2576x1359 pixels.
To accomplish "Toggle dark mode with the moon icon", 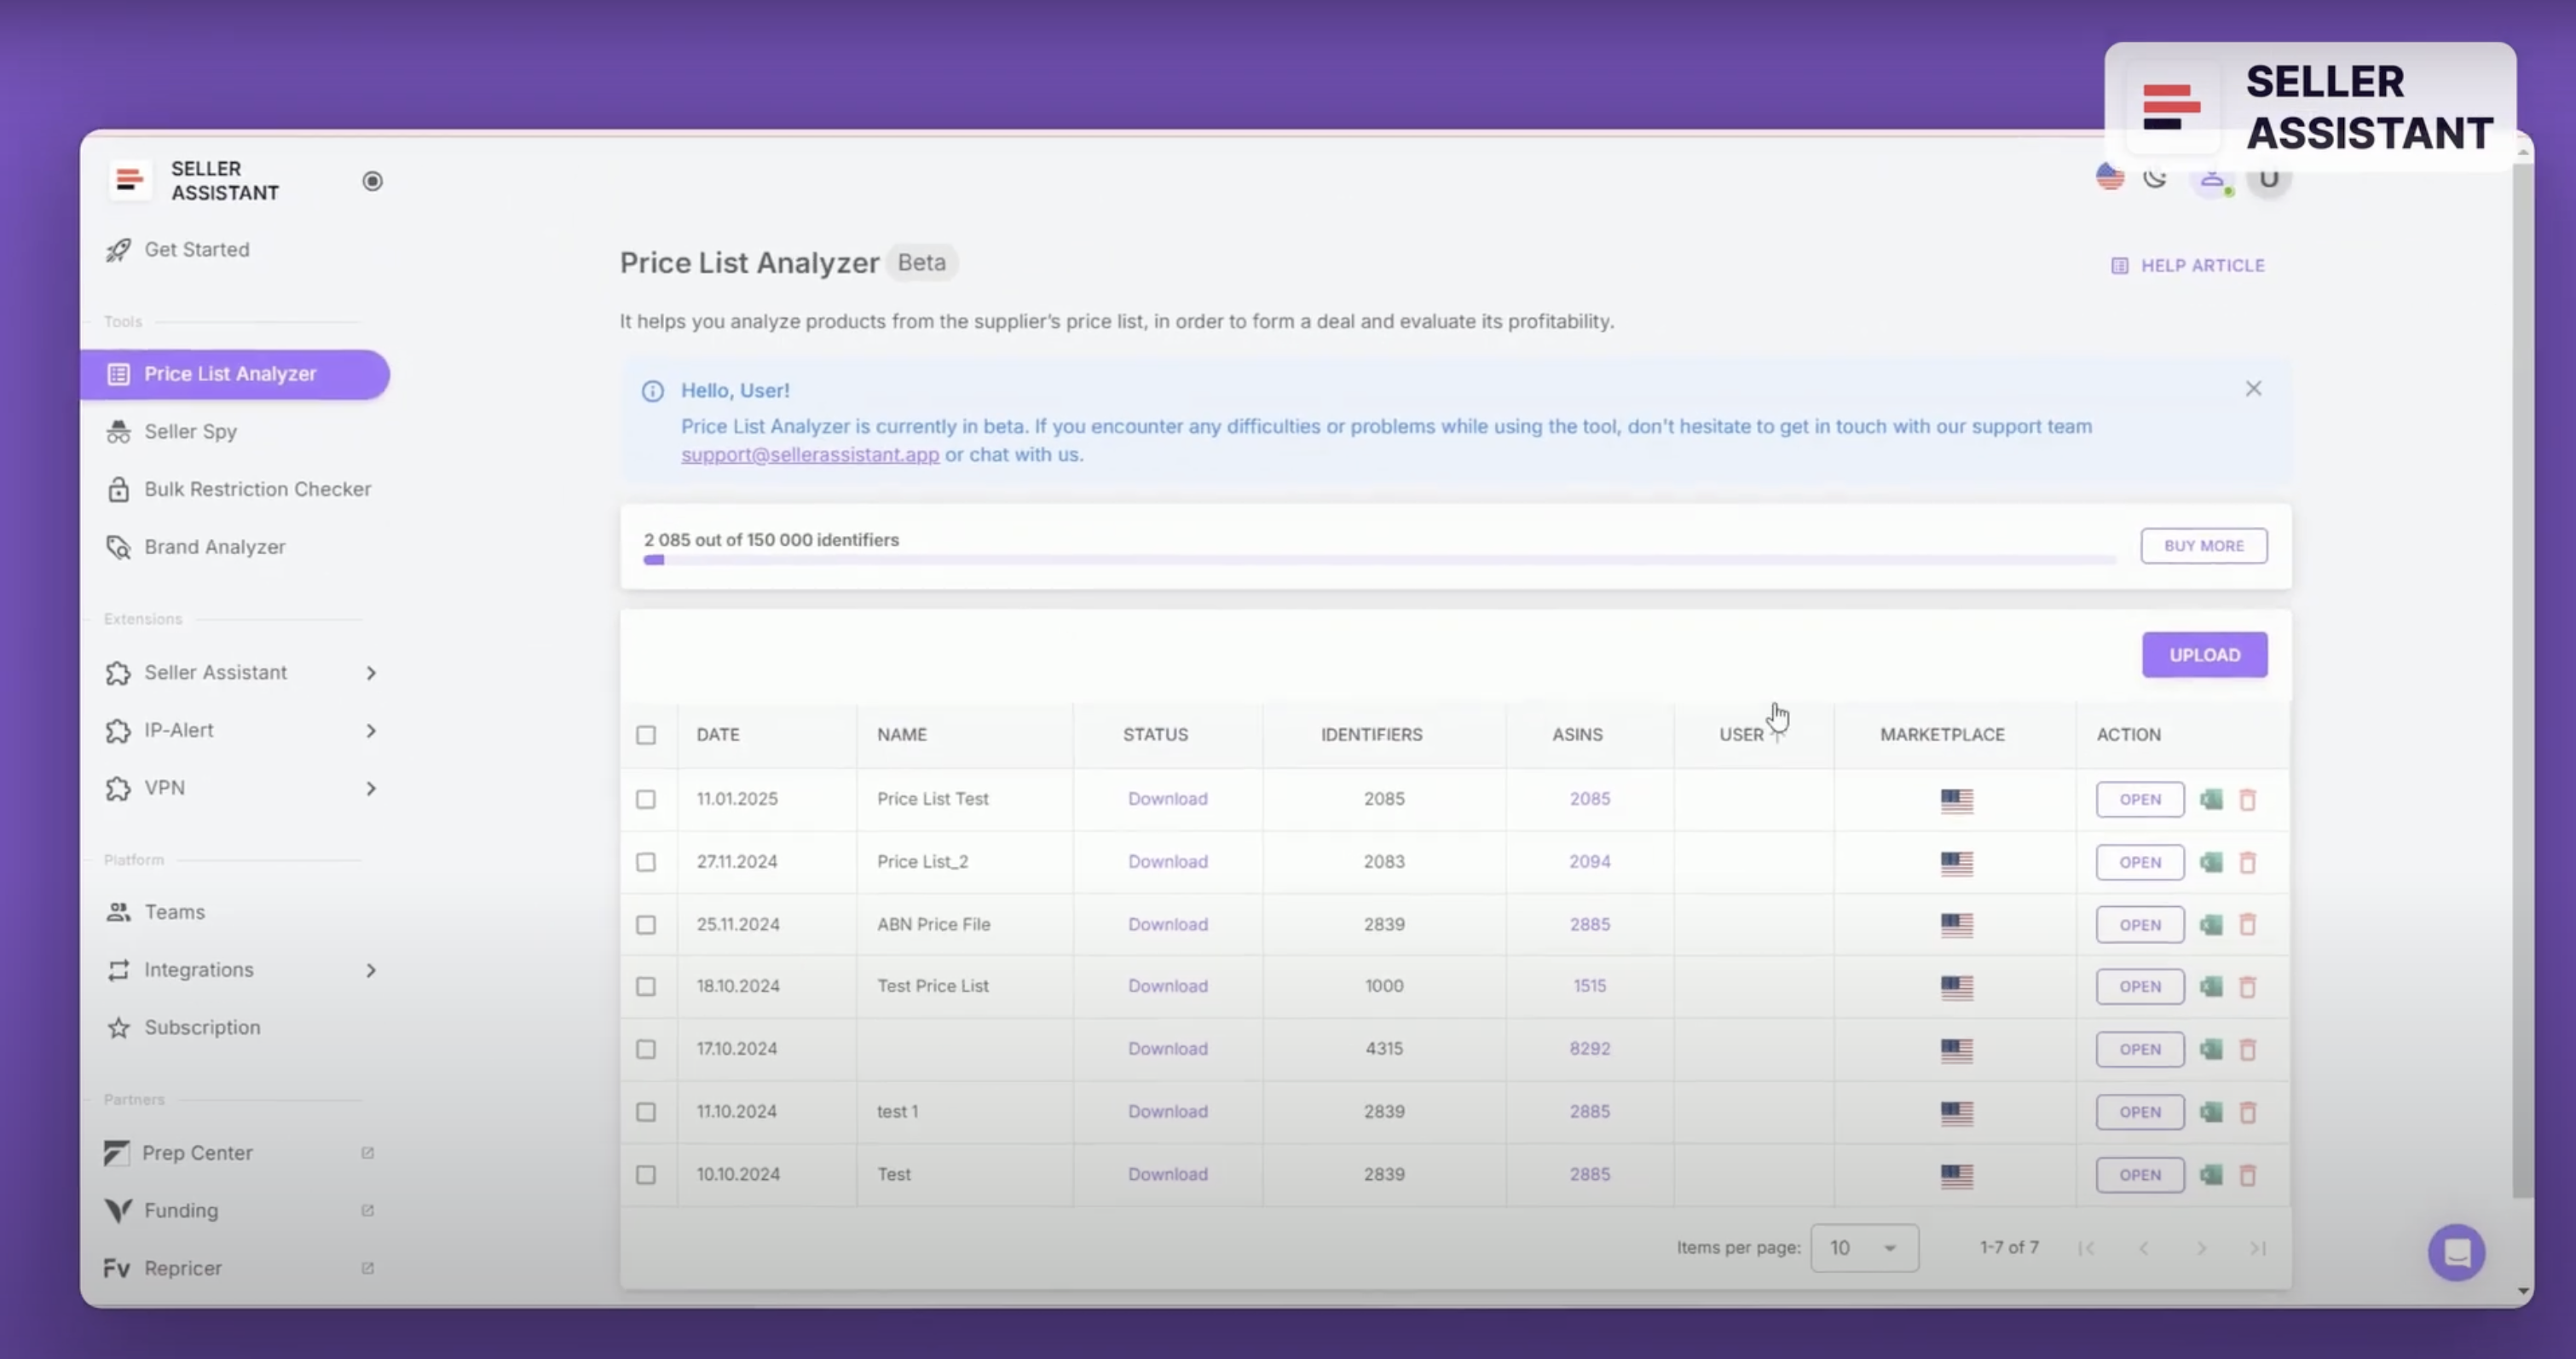I will pos(2156,178).
